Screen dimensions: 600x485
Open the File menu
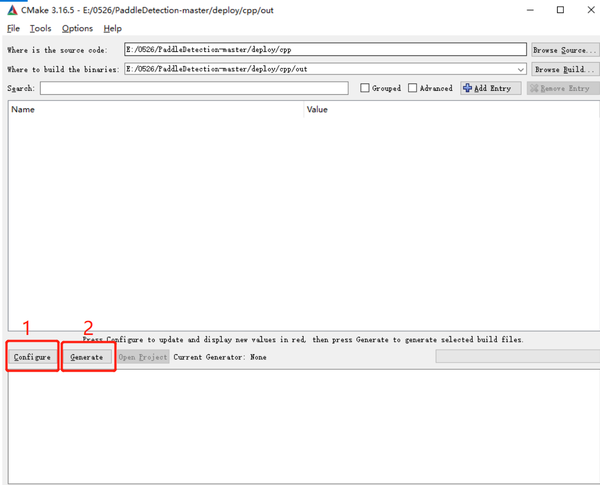(13, 29)
